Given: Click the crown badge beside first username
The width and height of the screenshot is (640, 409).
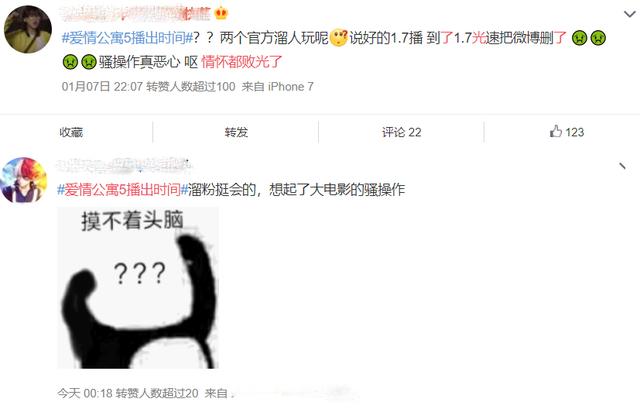Looking at the screenshot, I should 221,13.
